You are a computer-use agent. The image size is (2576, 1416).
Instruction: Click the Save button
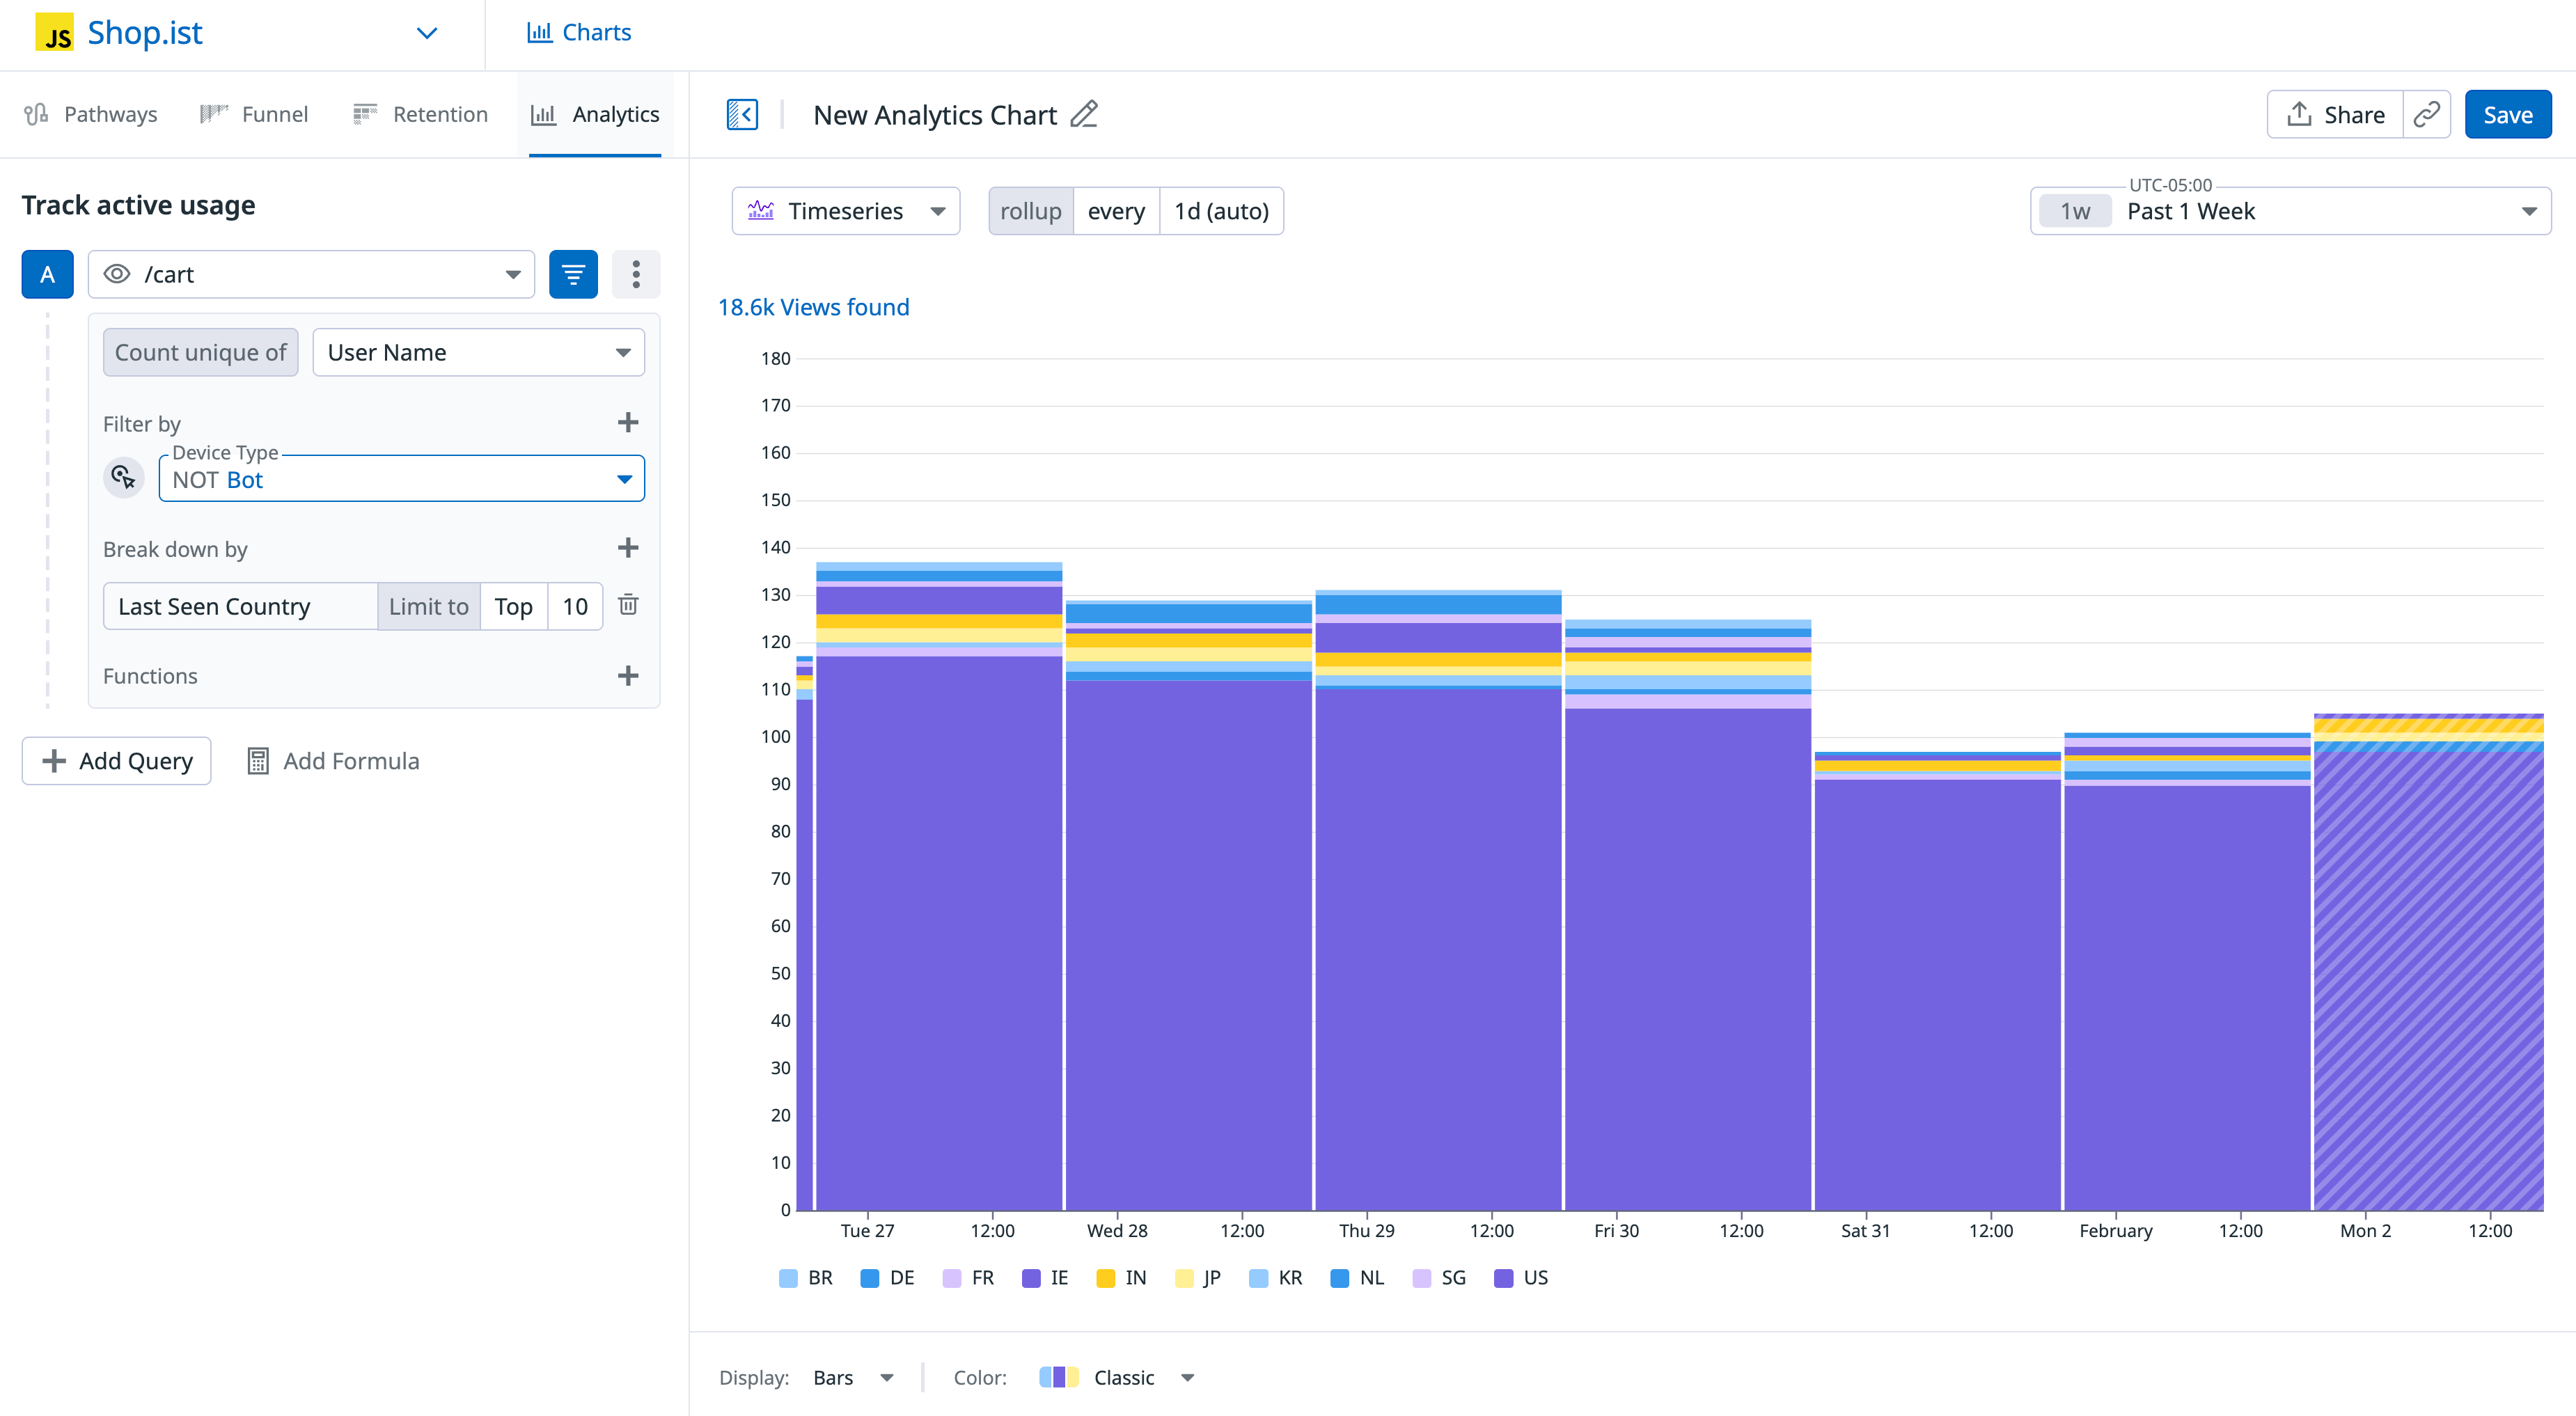2508,114
